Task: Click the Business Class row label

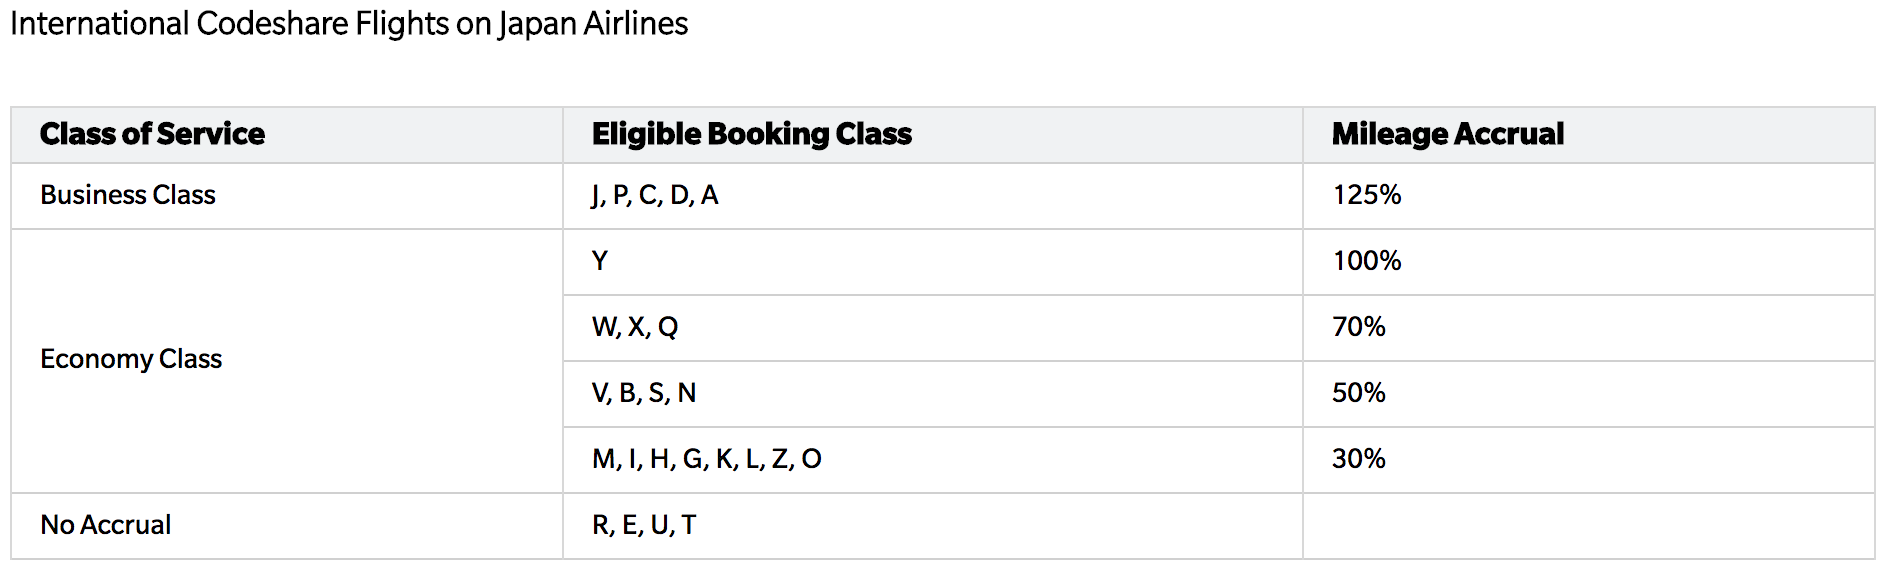Action: (128, 195)
